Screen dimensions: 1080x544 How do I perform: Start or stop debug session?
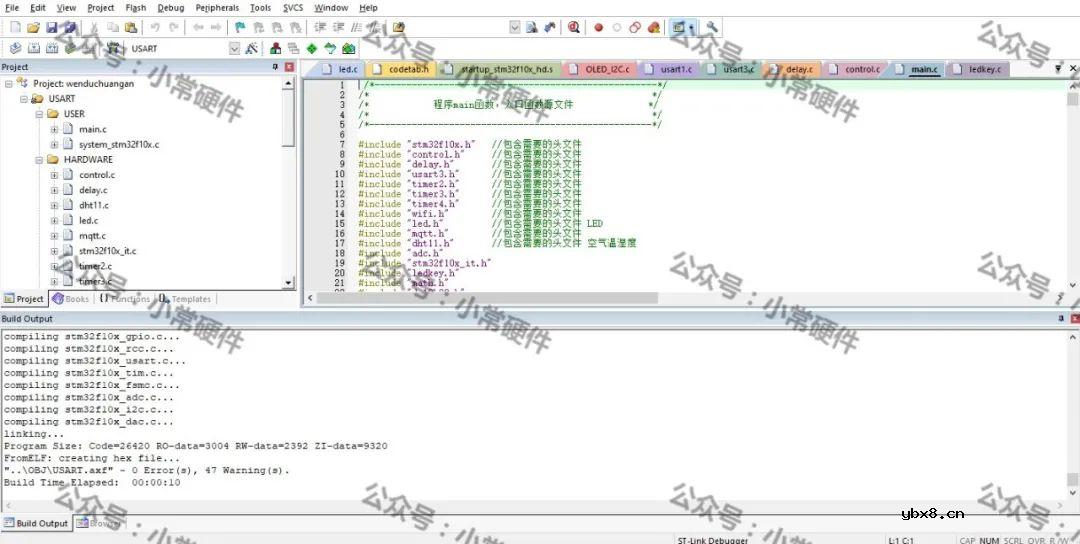click(574, 28)
